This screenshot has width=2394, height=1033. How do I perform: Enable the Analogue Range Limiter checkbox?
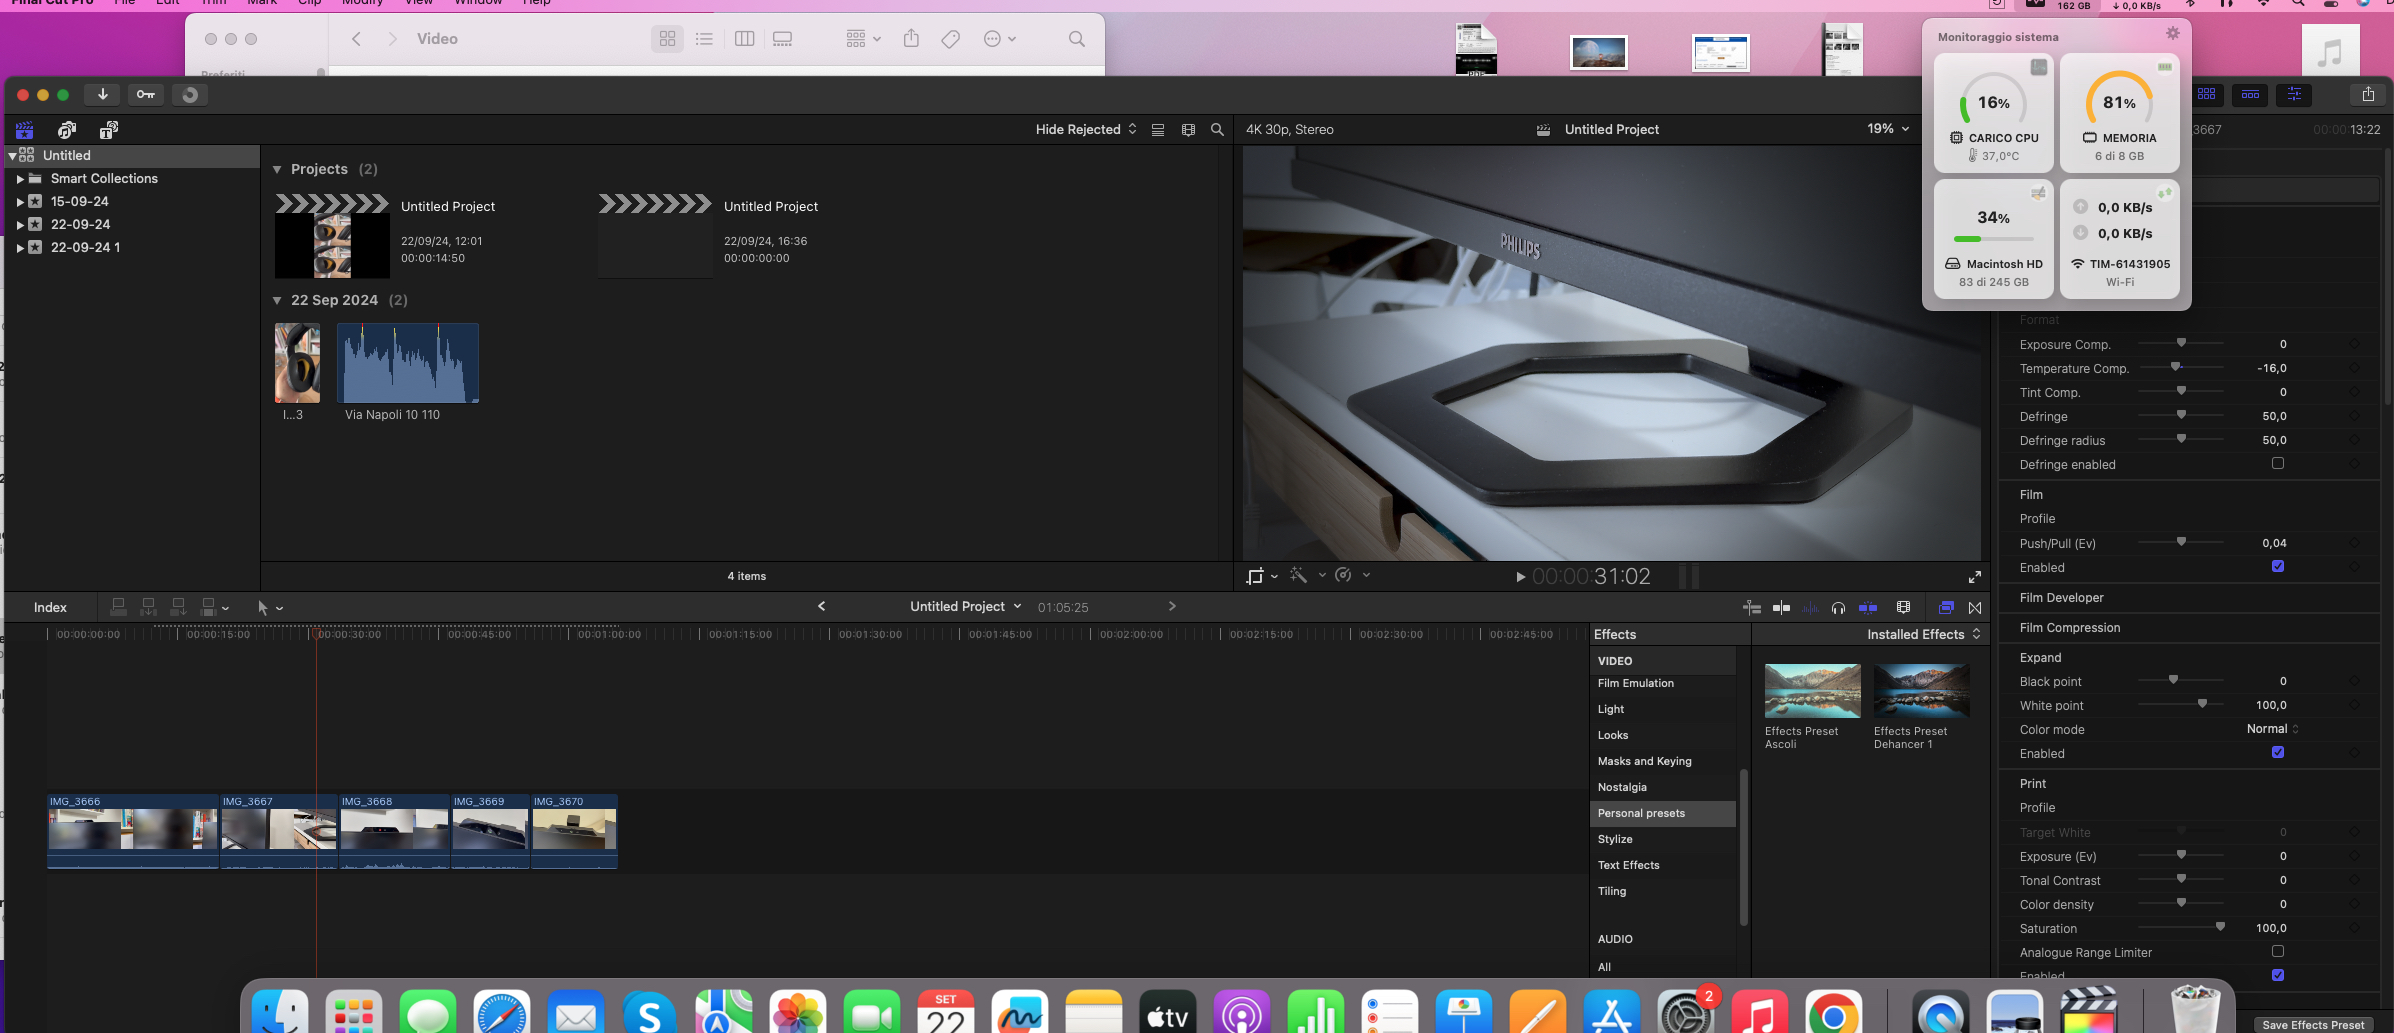click(2277, 952)
